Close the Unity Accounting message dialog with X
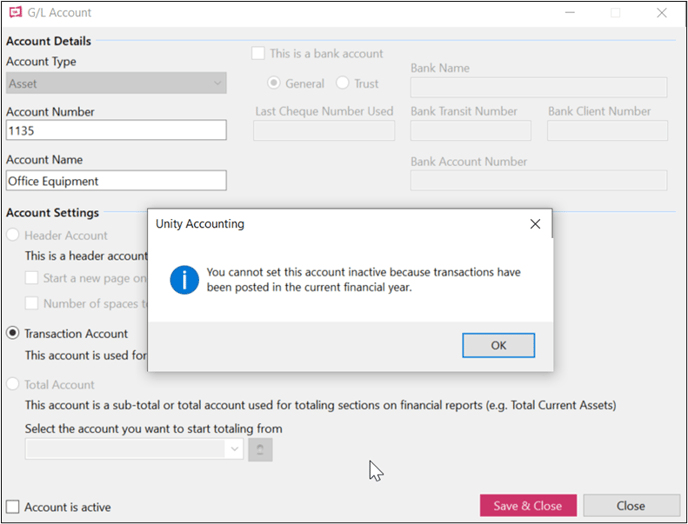The image size is (688, 524). coord(535,224)
